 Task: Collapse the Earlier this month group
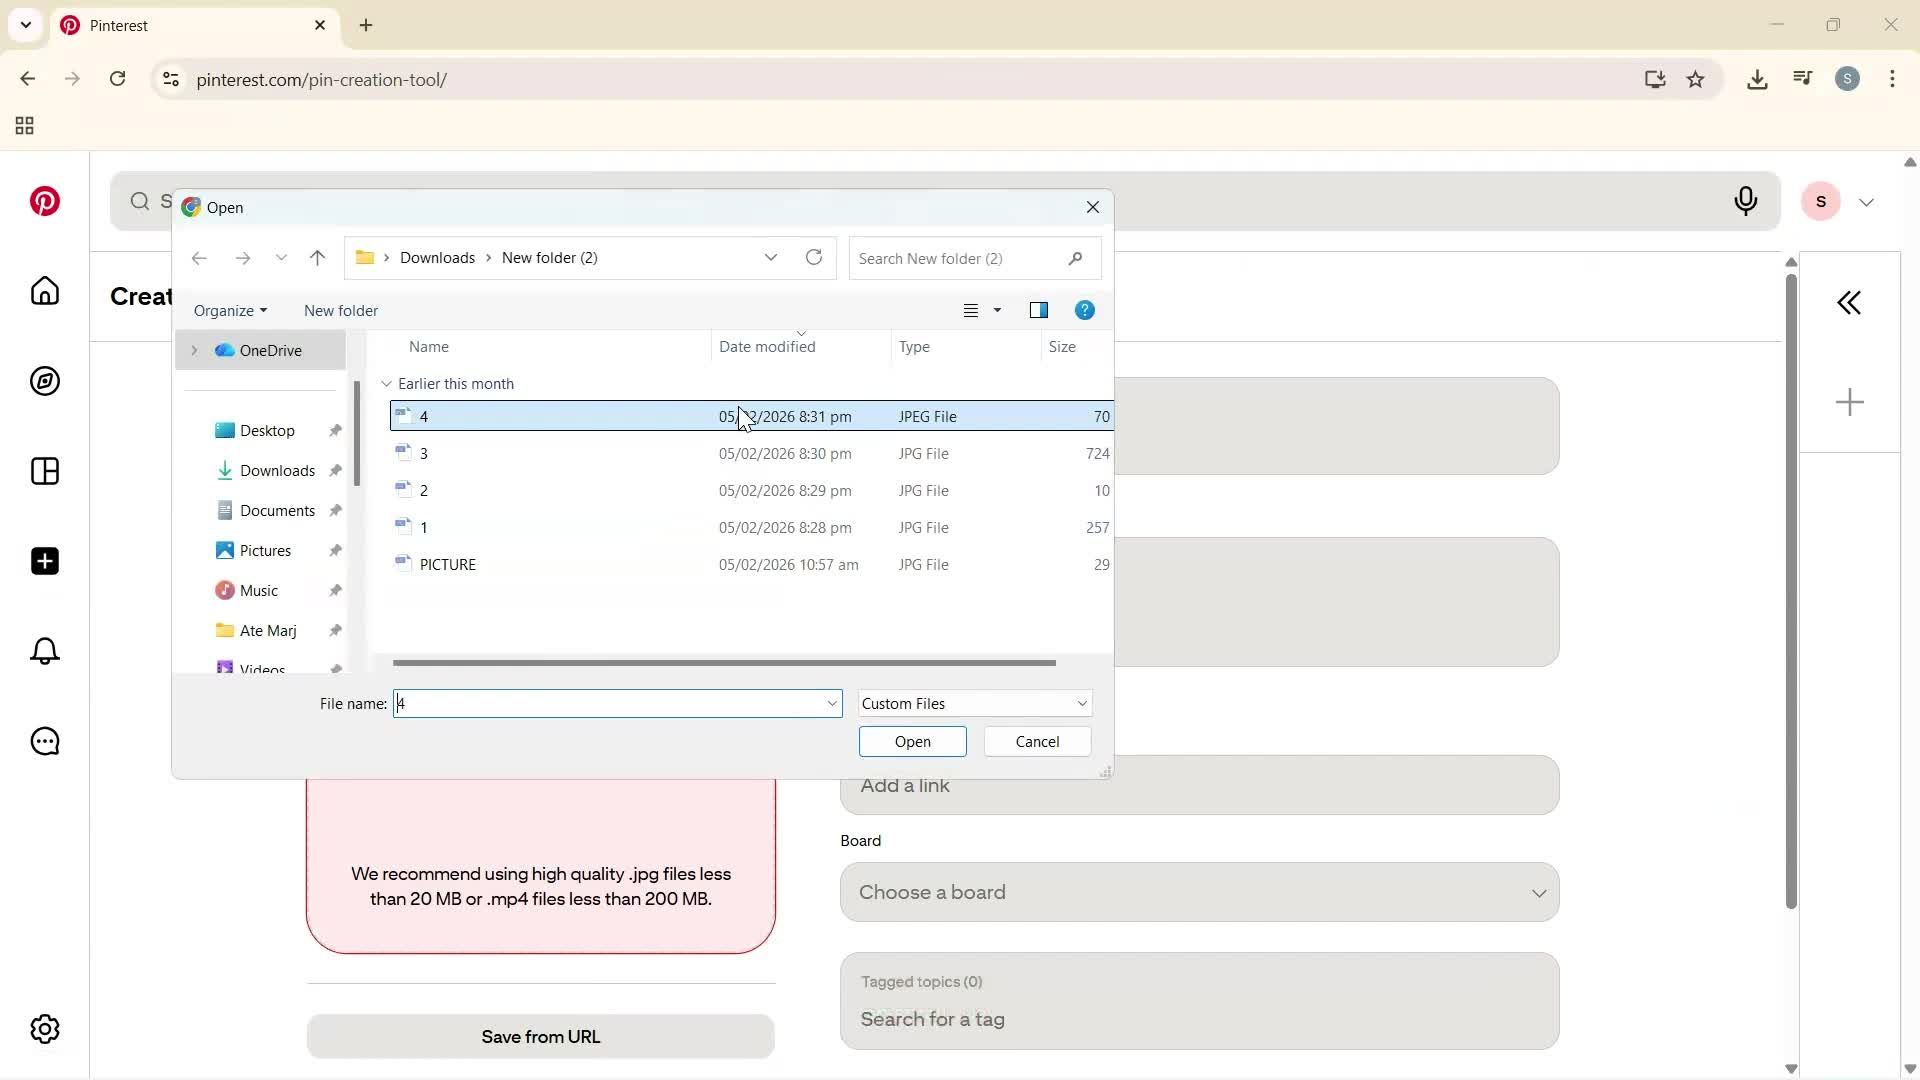coord(386,383)
